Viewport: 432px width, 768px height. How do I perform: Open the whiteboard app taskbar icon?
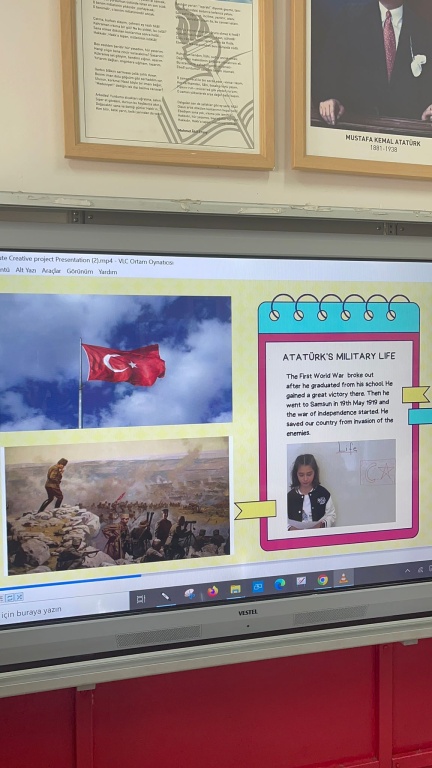(301, 582)
